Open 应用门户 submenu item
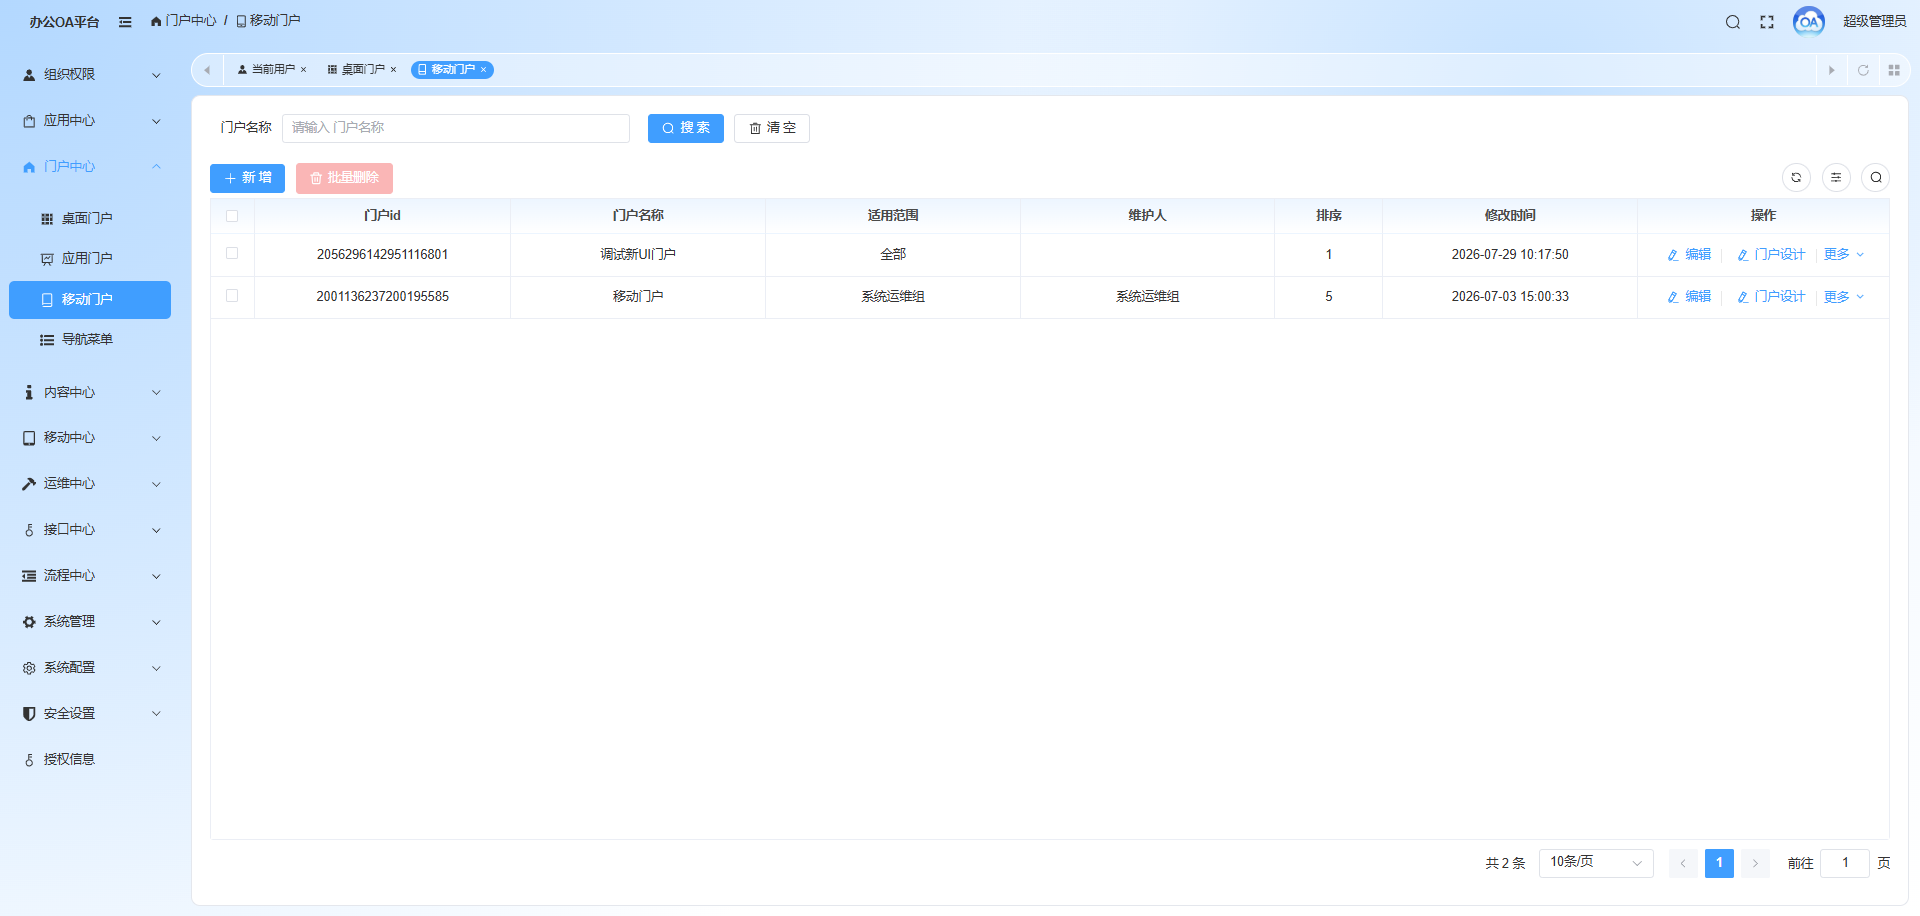The width and height of the screenshot is (1920, 916). [x=90, y=258]
